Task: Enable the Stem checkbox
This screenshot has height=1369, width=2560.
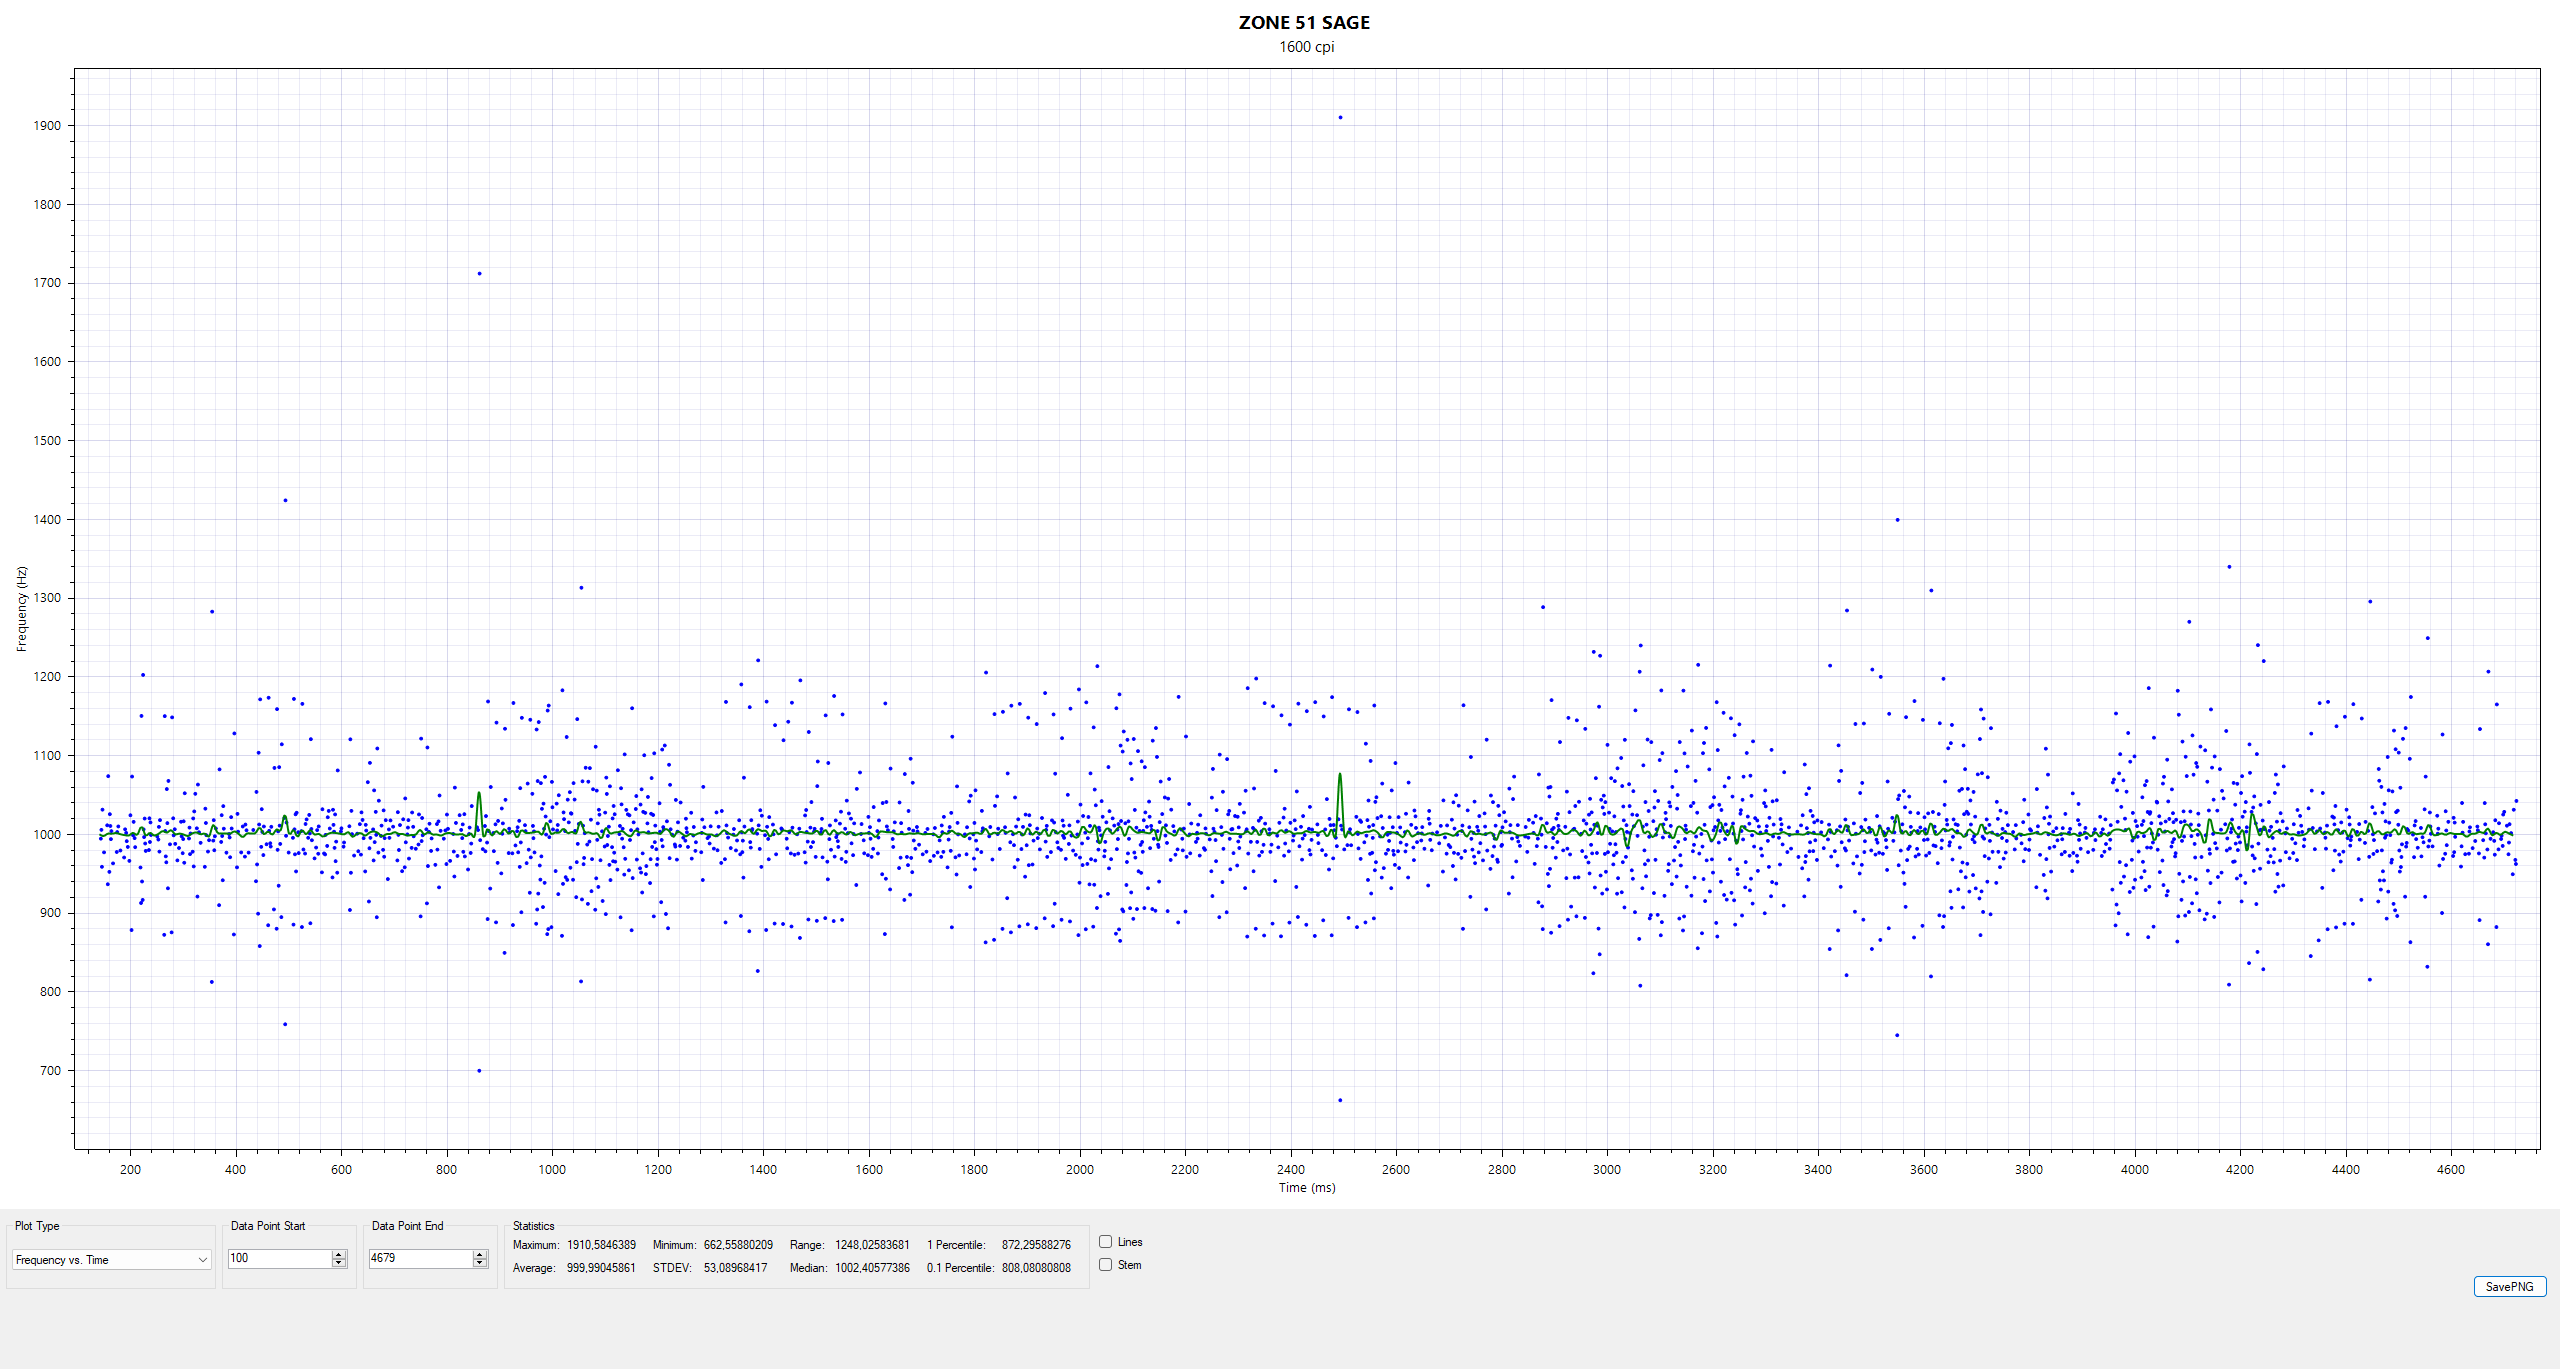Action: pos(1106,1265)
